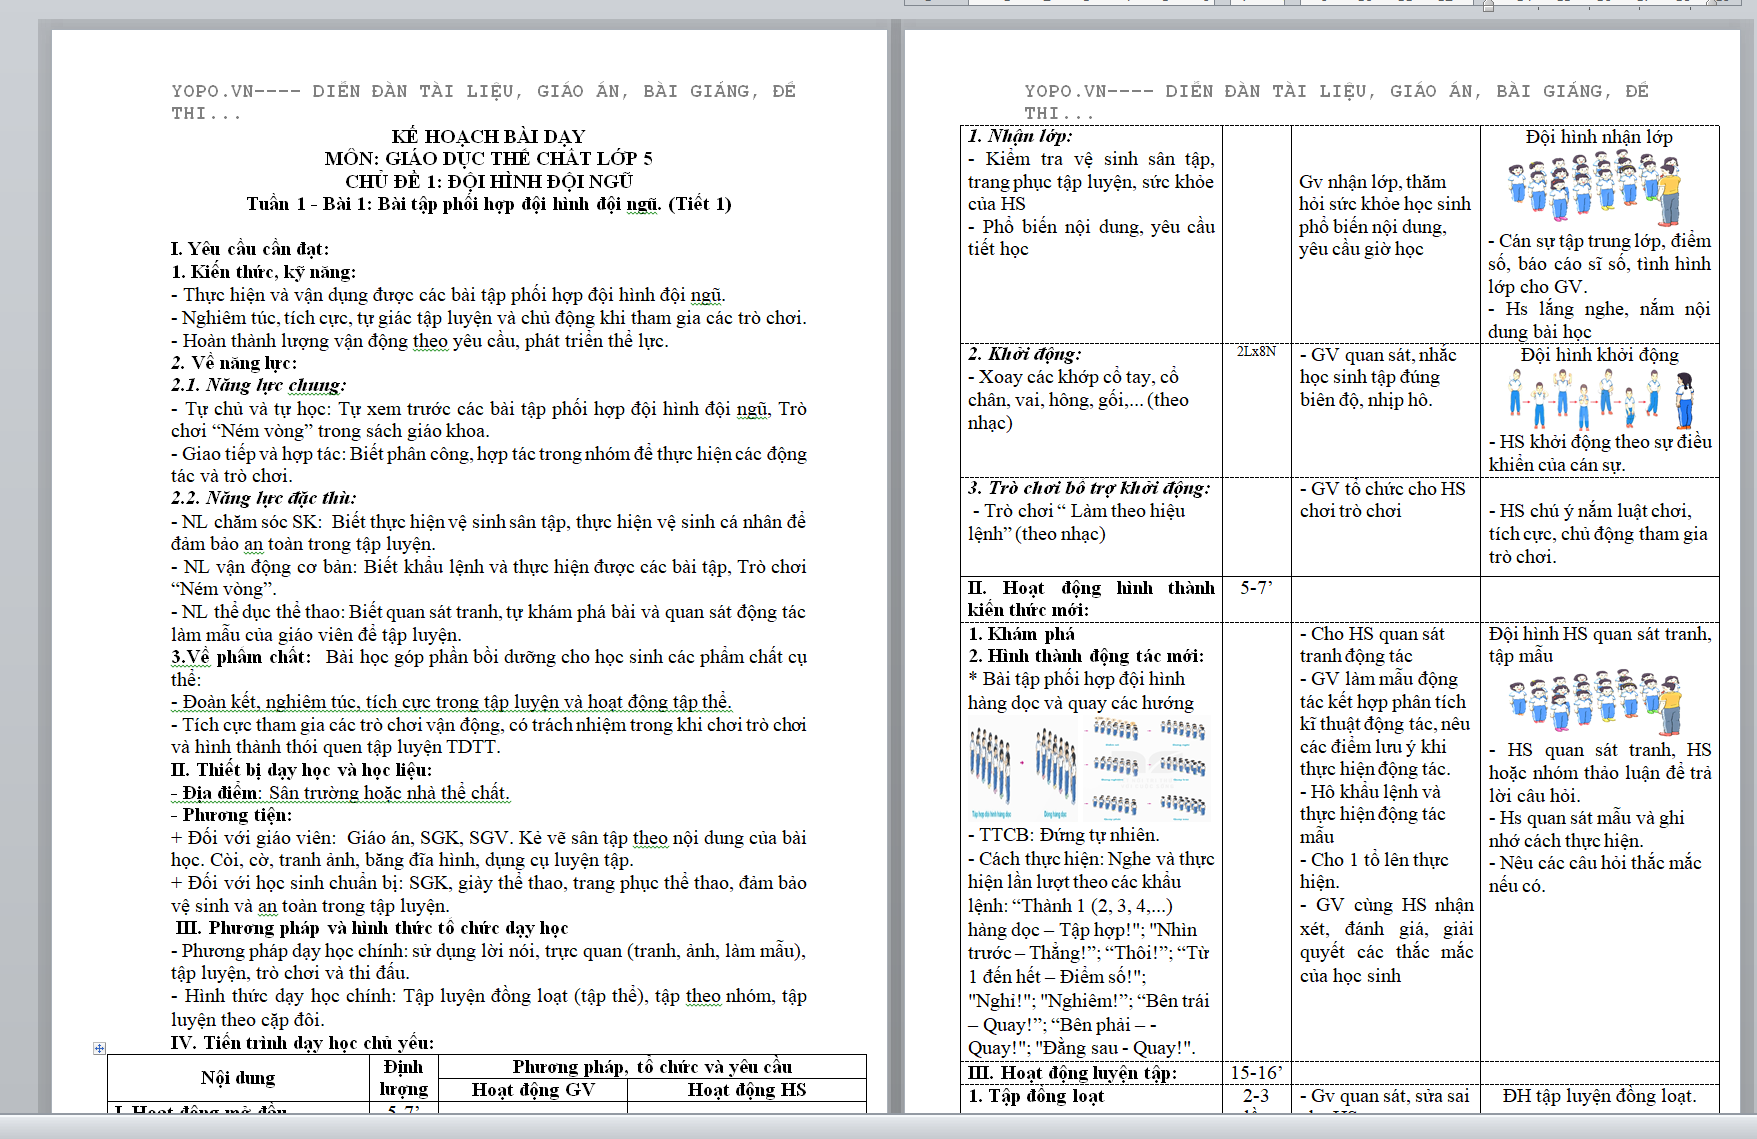Click the table move handle beside the Nội dung table

99,1048
